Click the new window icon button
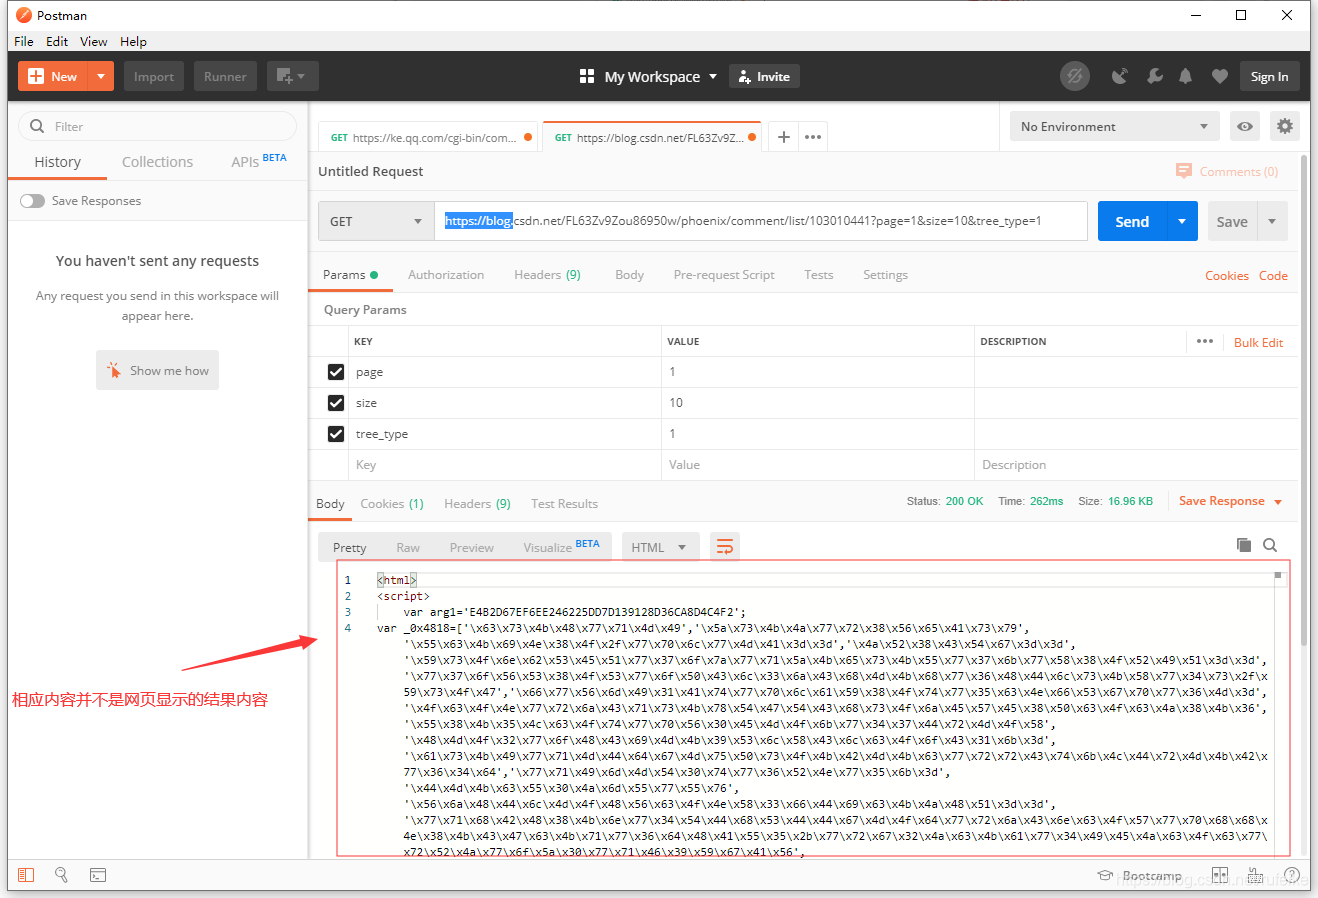The image size is (1318, 898). 292,76
